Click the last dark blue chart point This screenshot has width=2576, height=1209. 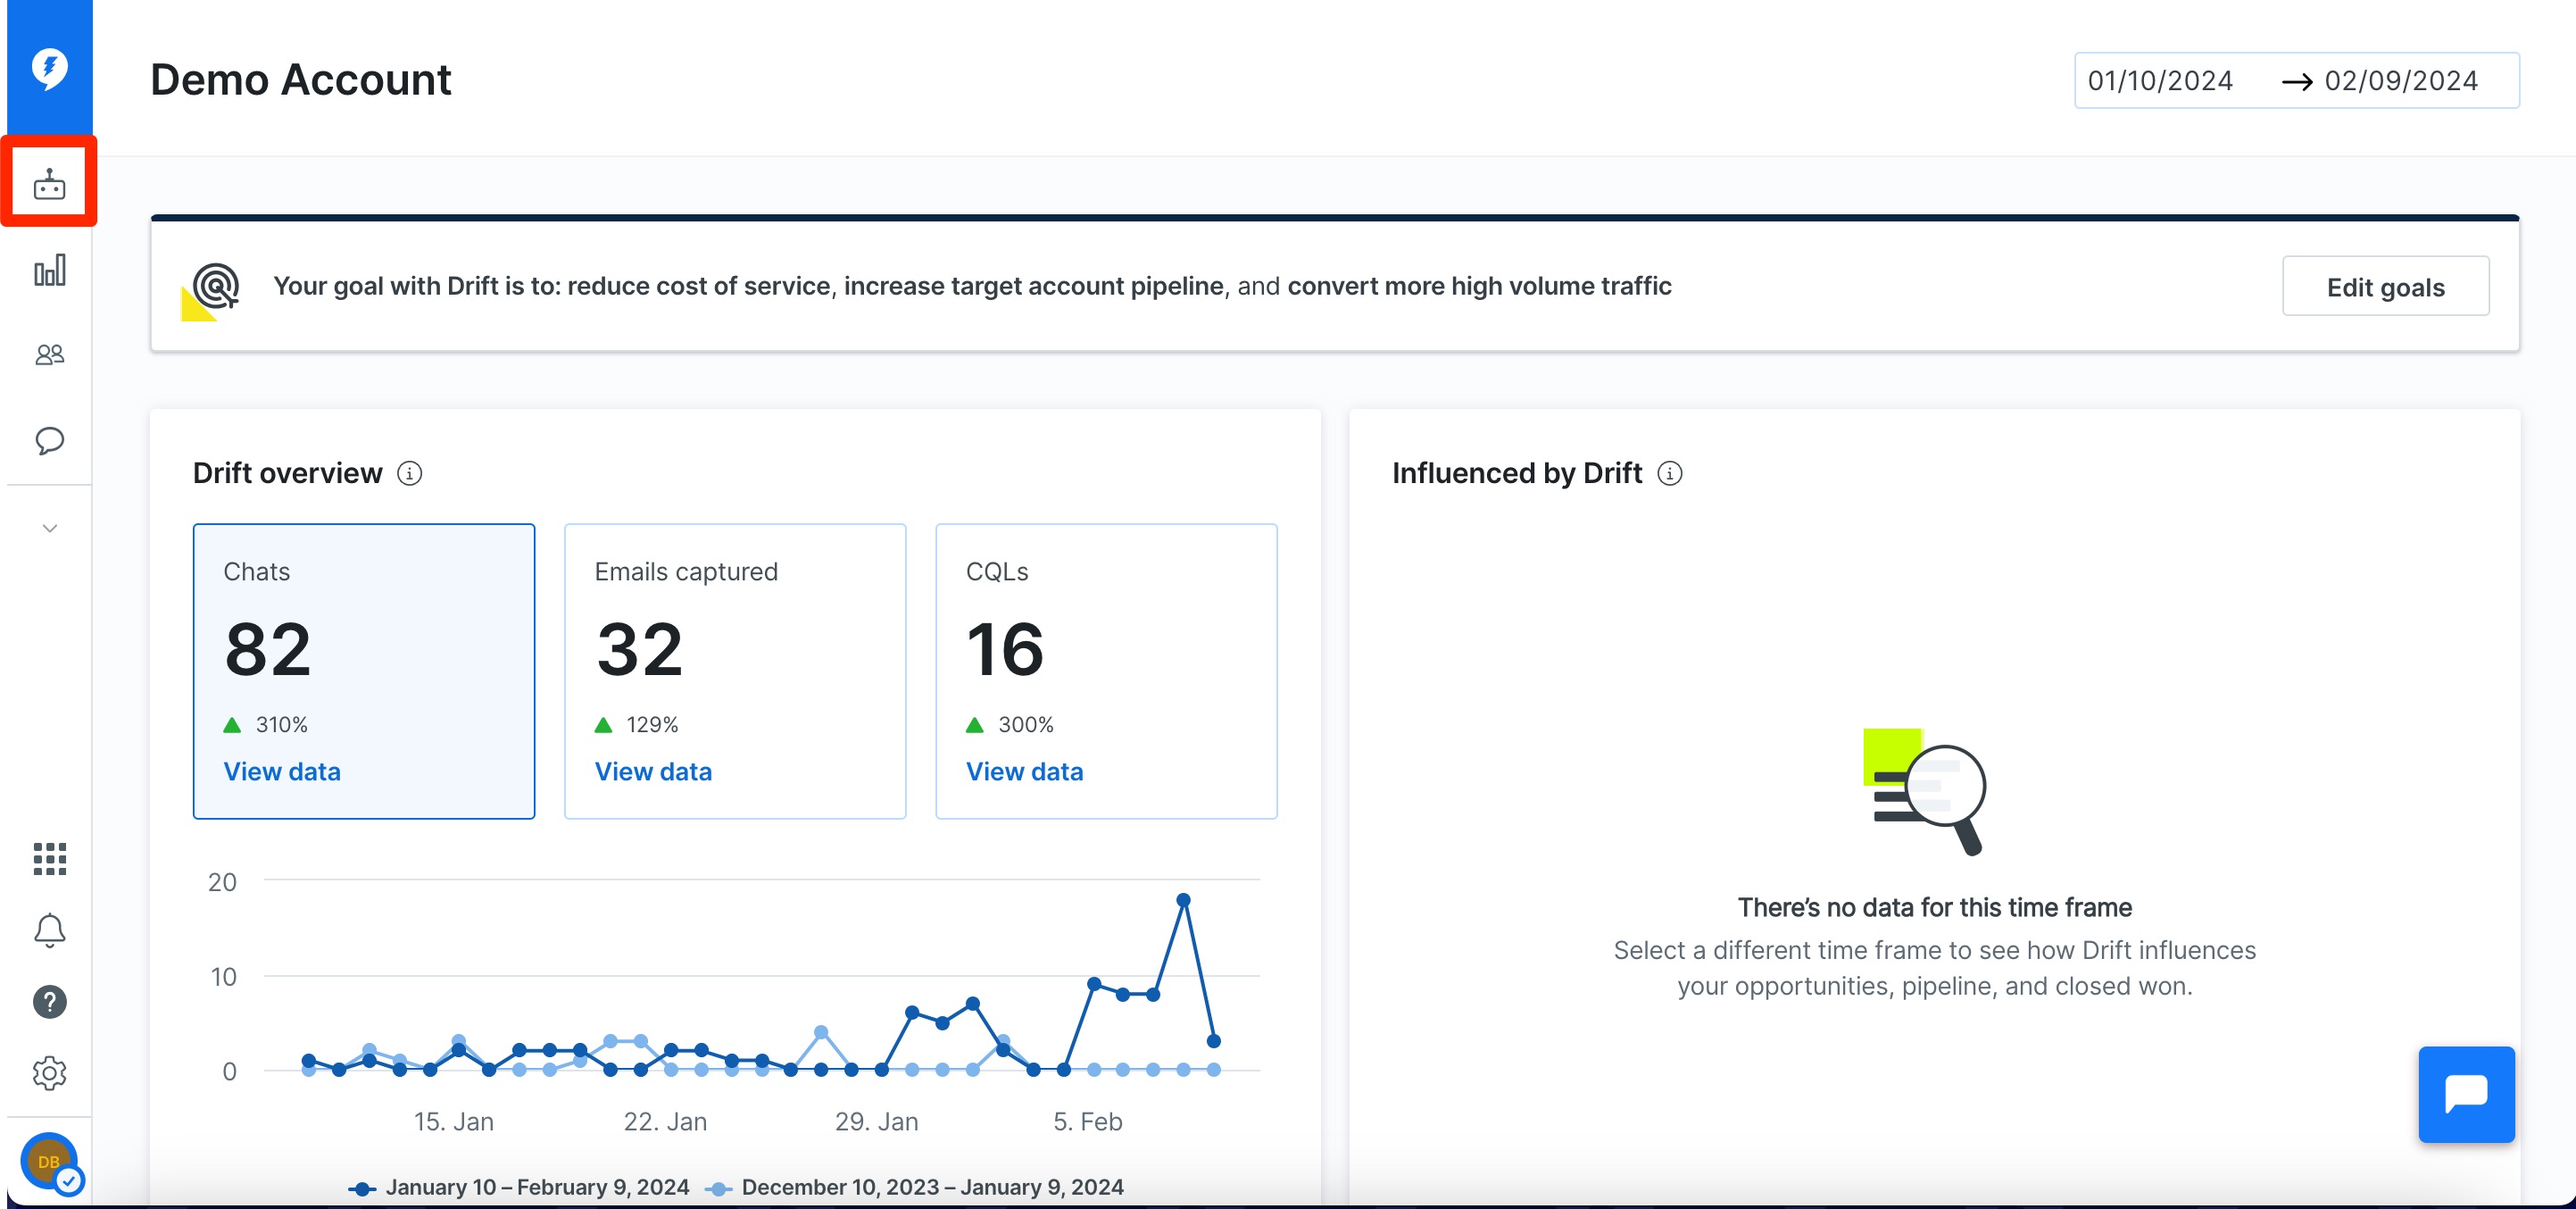pyautogui.click(x=1213, y=1041)
